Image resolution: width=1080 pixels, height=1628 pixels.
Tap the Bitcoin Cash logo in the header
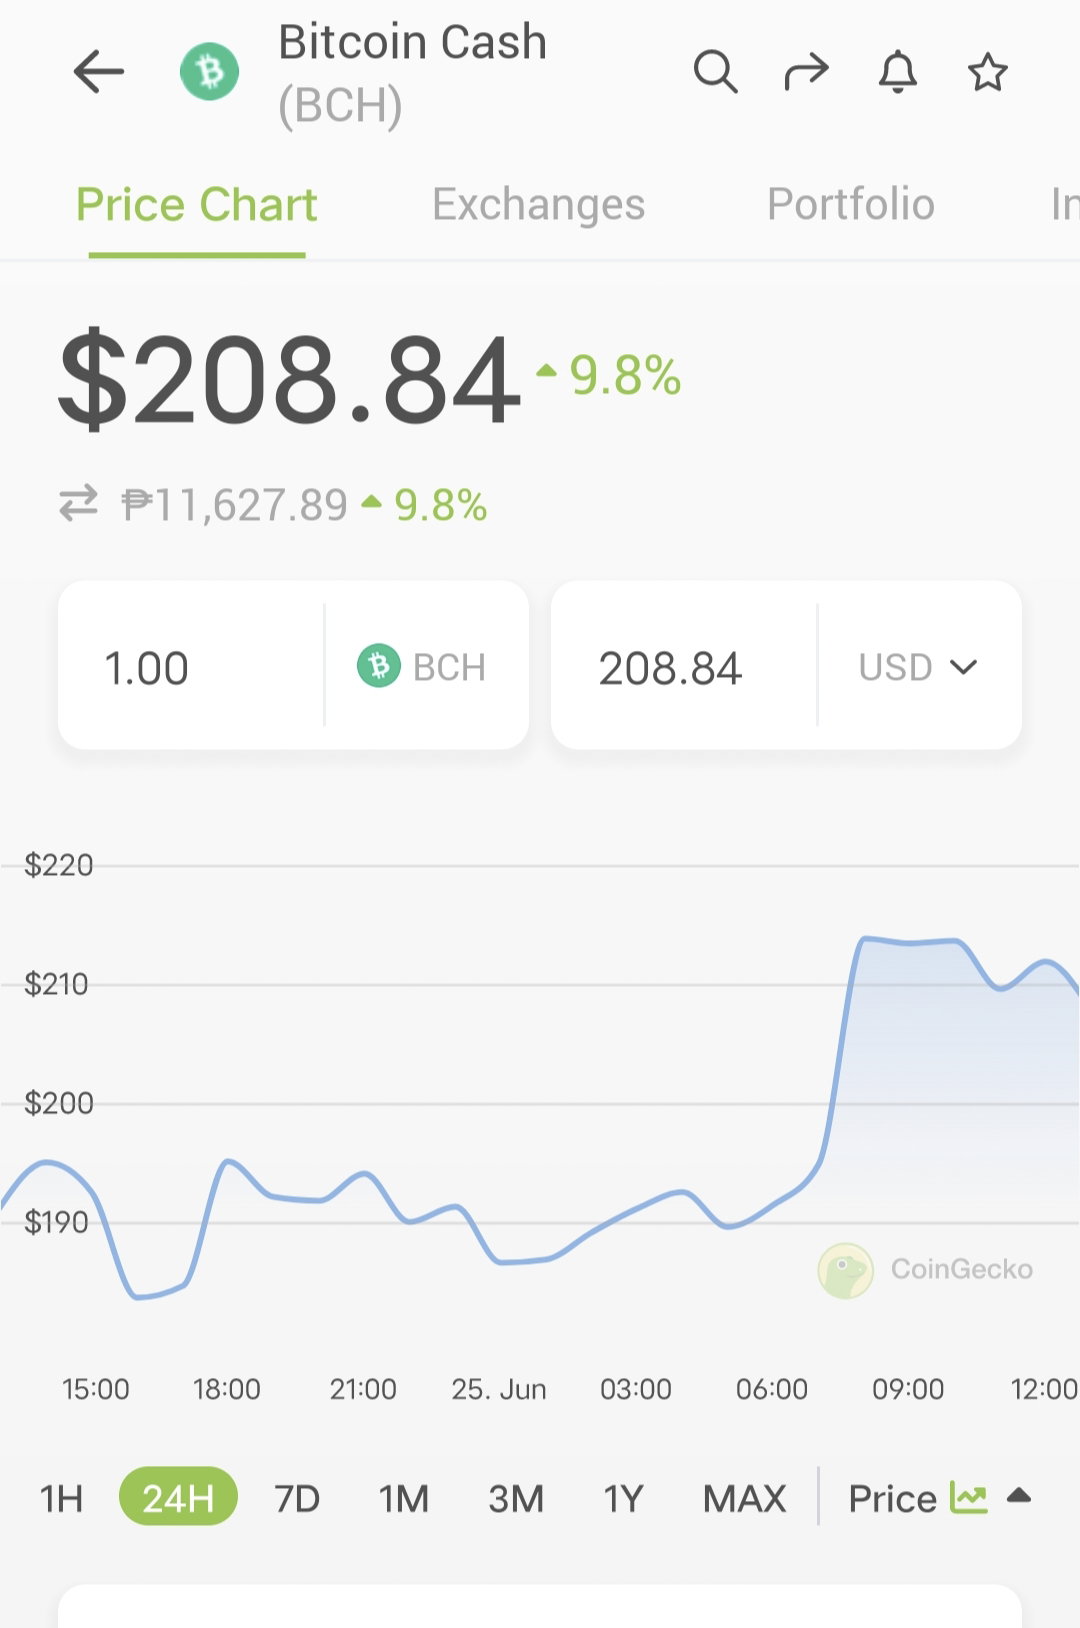(210, 72)
